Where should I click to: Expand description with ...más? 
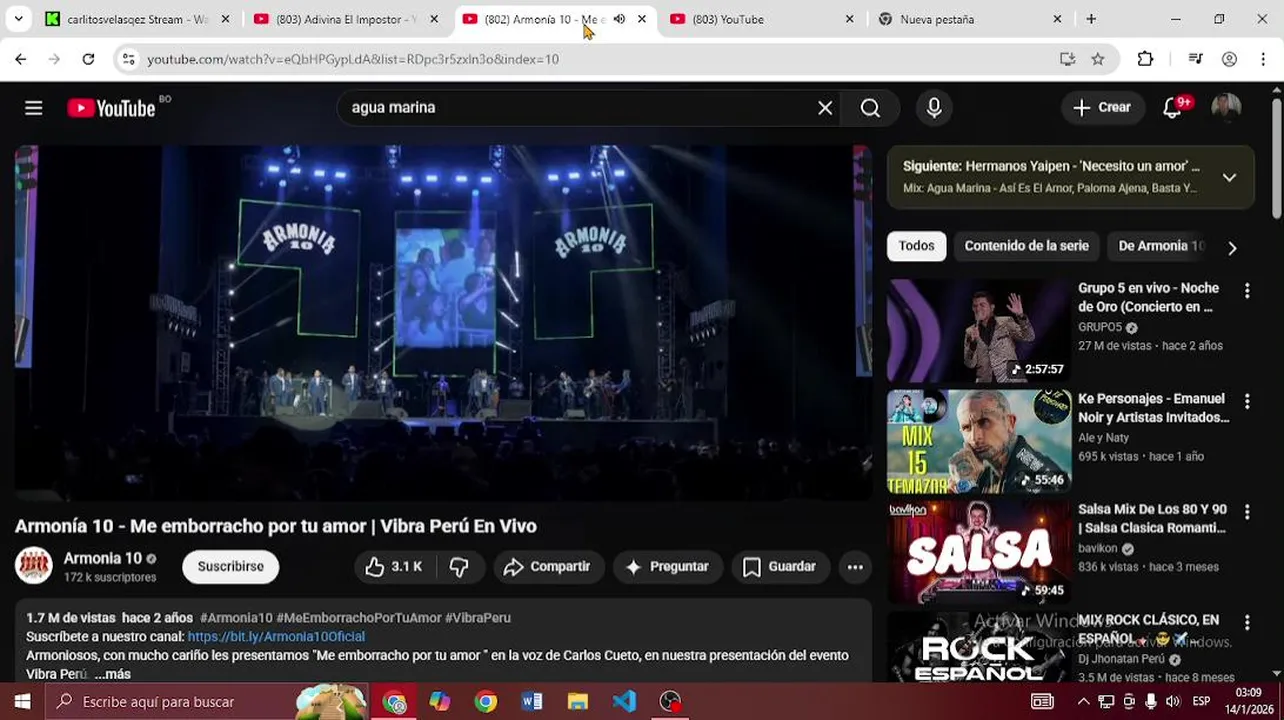pos(112,675)
